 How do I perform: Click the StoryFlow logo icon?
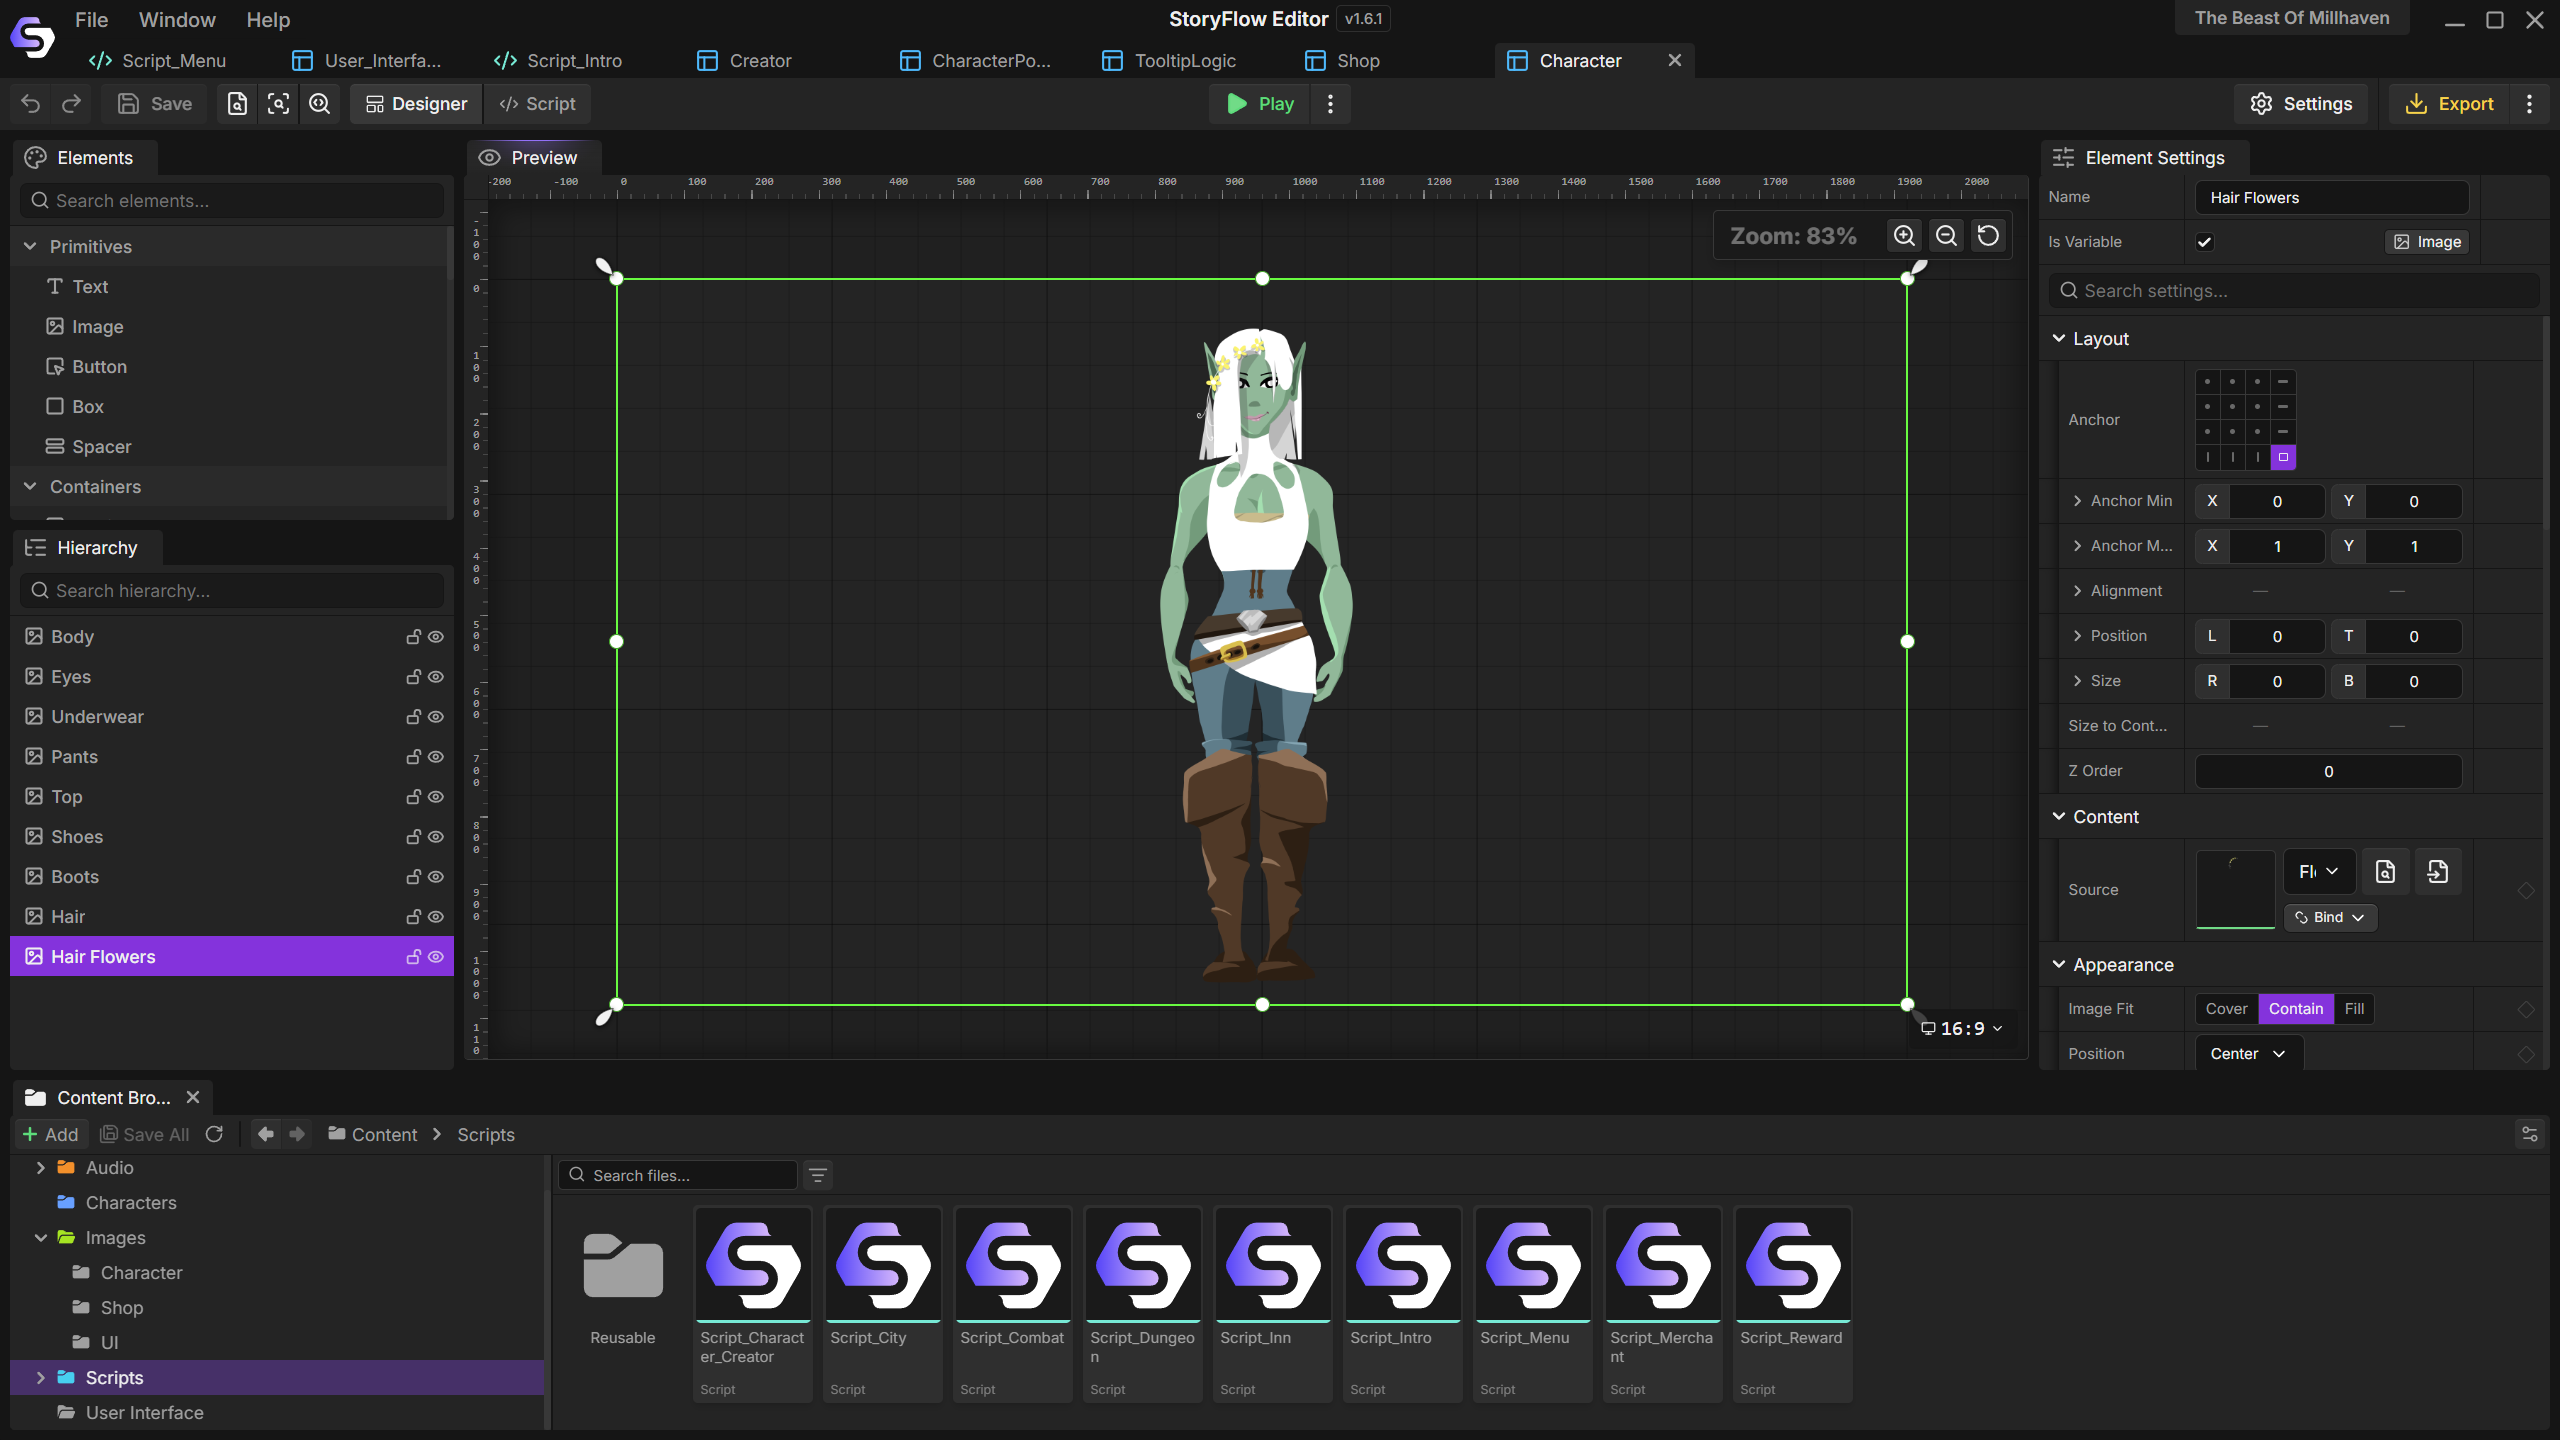click(32, 38)
